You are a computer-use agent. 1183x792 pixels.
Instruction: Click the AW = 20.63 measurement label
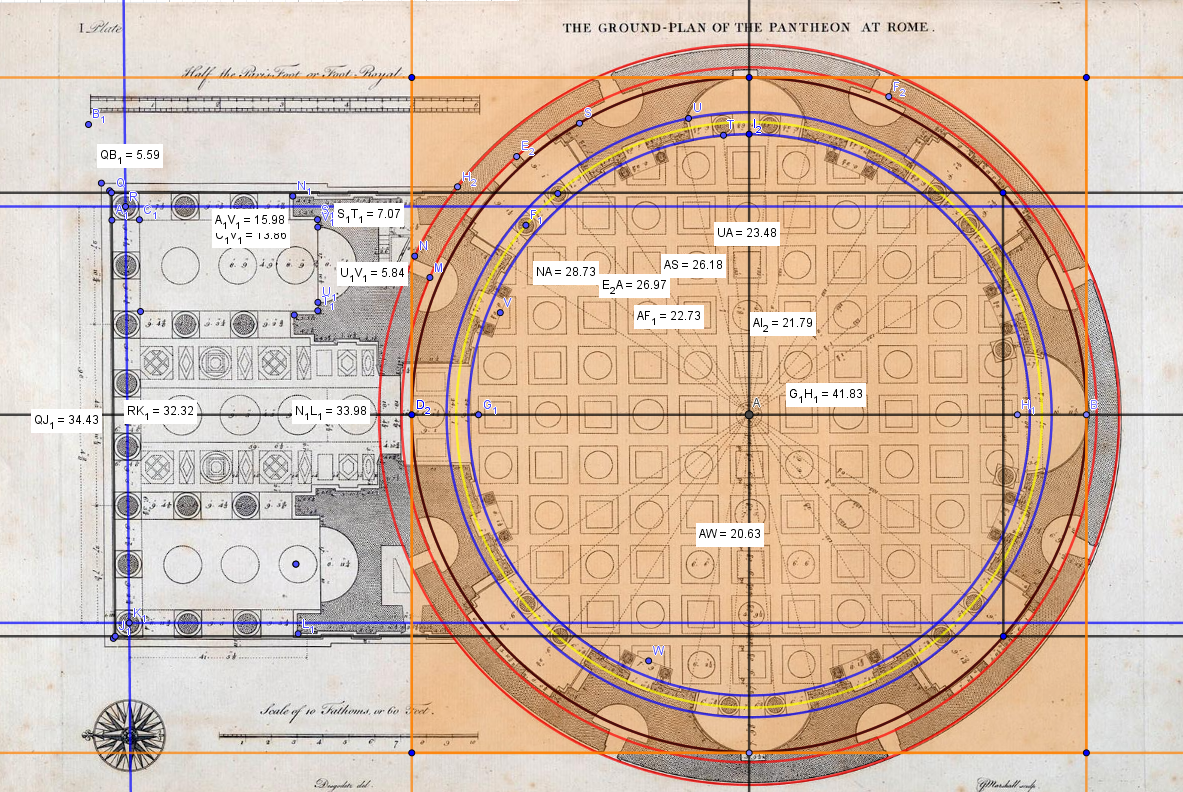click(730, 534)
